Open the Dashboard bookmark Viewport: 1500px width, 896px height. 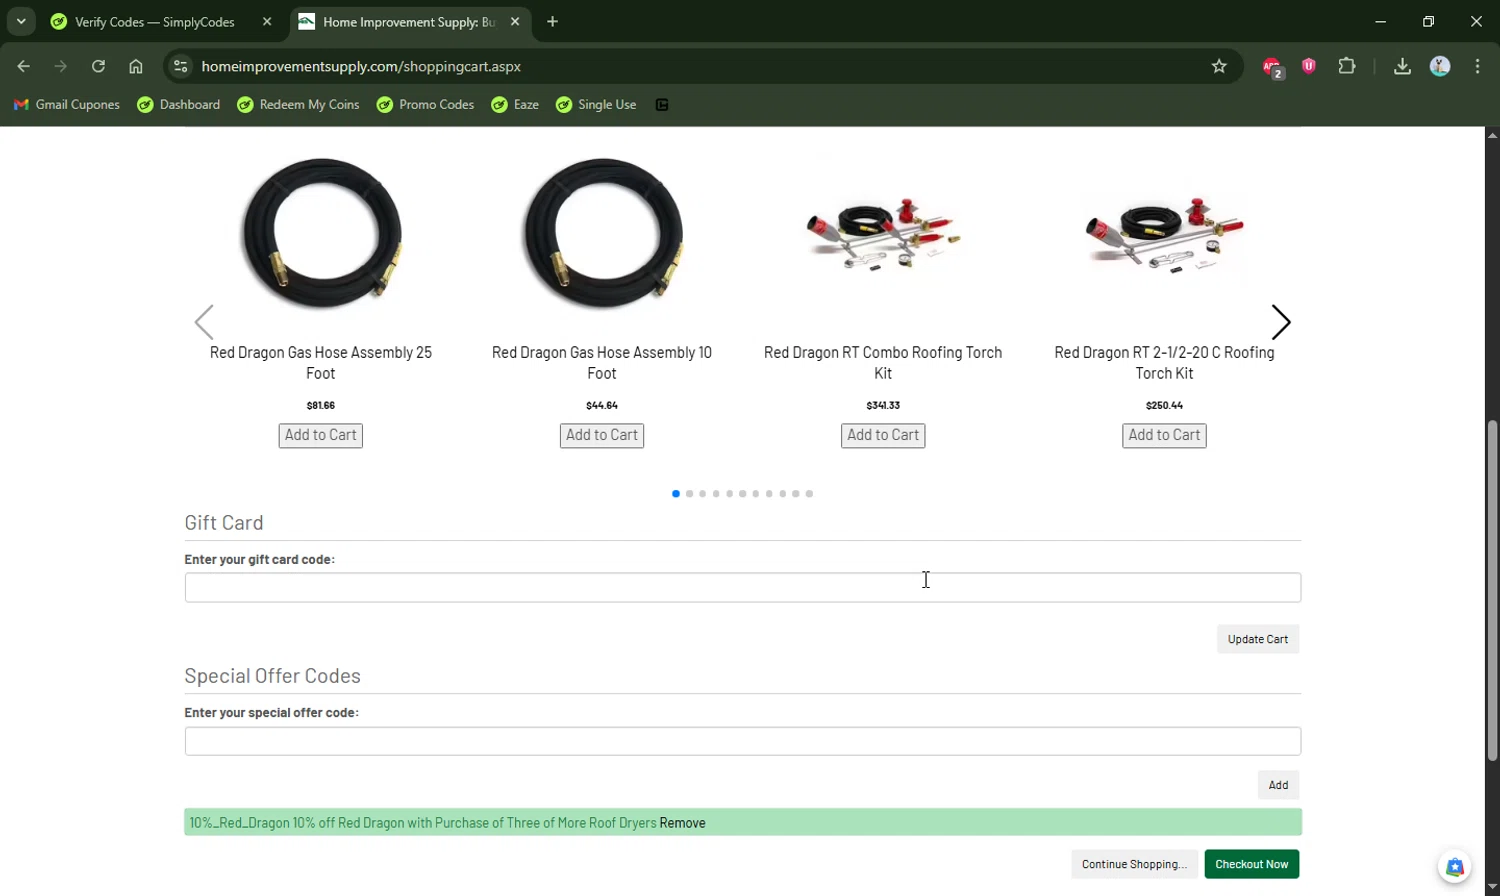179,104
